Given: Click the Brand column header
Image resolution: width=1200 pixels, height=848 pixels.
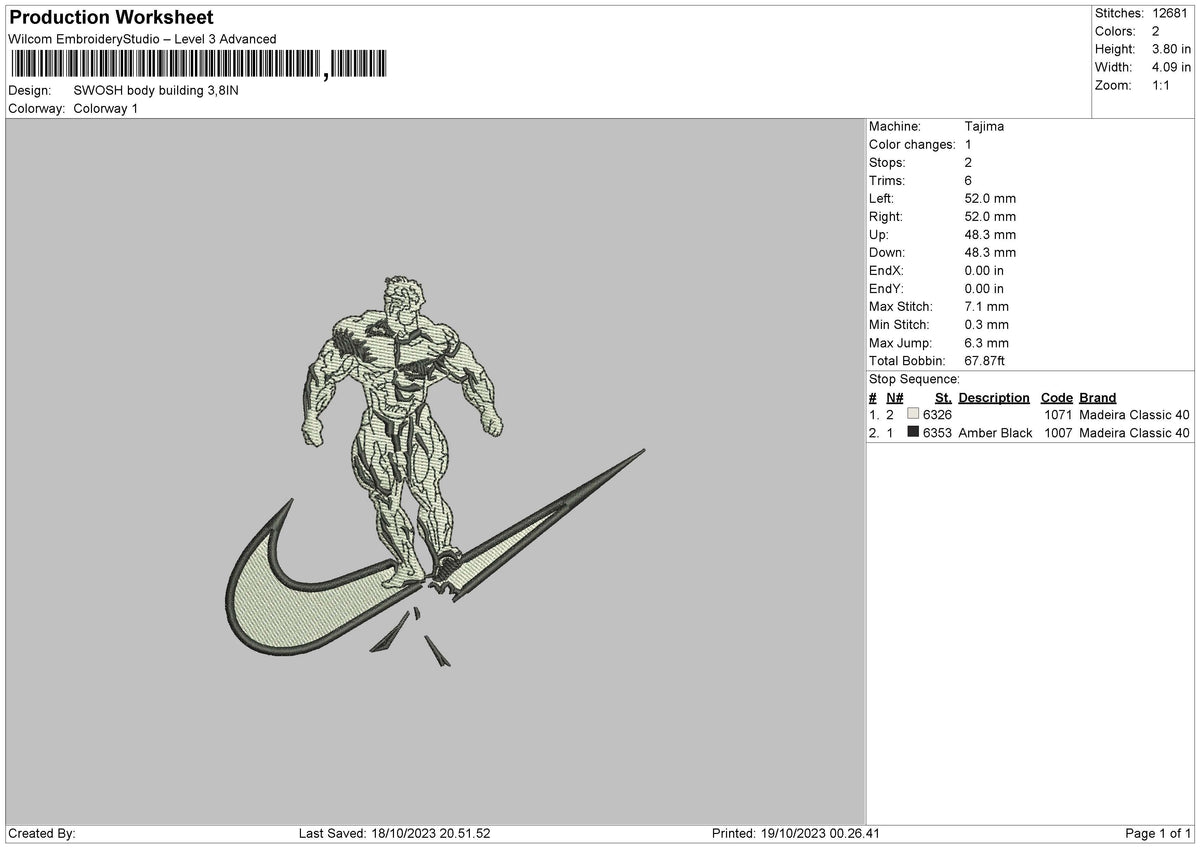Looking at the screenshot, I should (1097, 398).
